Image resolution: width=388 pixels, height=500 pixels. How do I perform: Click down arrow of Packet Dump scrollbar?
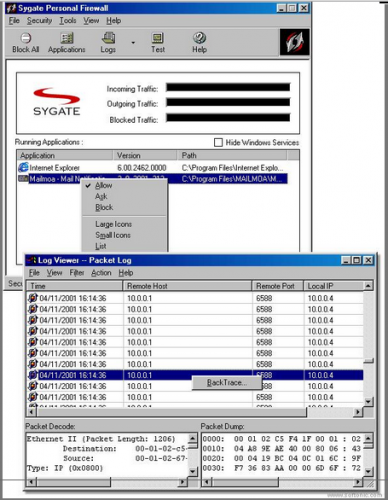[x=368, y=471]
